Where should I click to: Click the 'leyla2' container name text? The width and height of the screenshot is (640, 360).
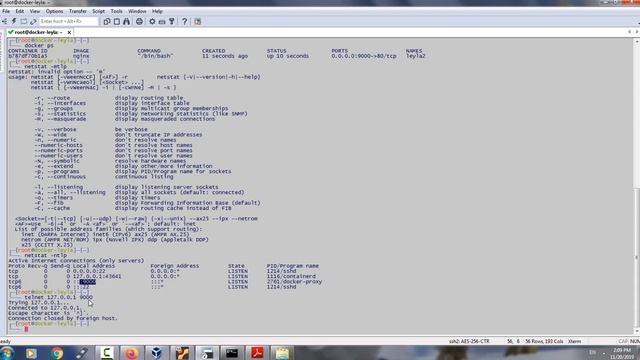[416, 56]
